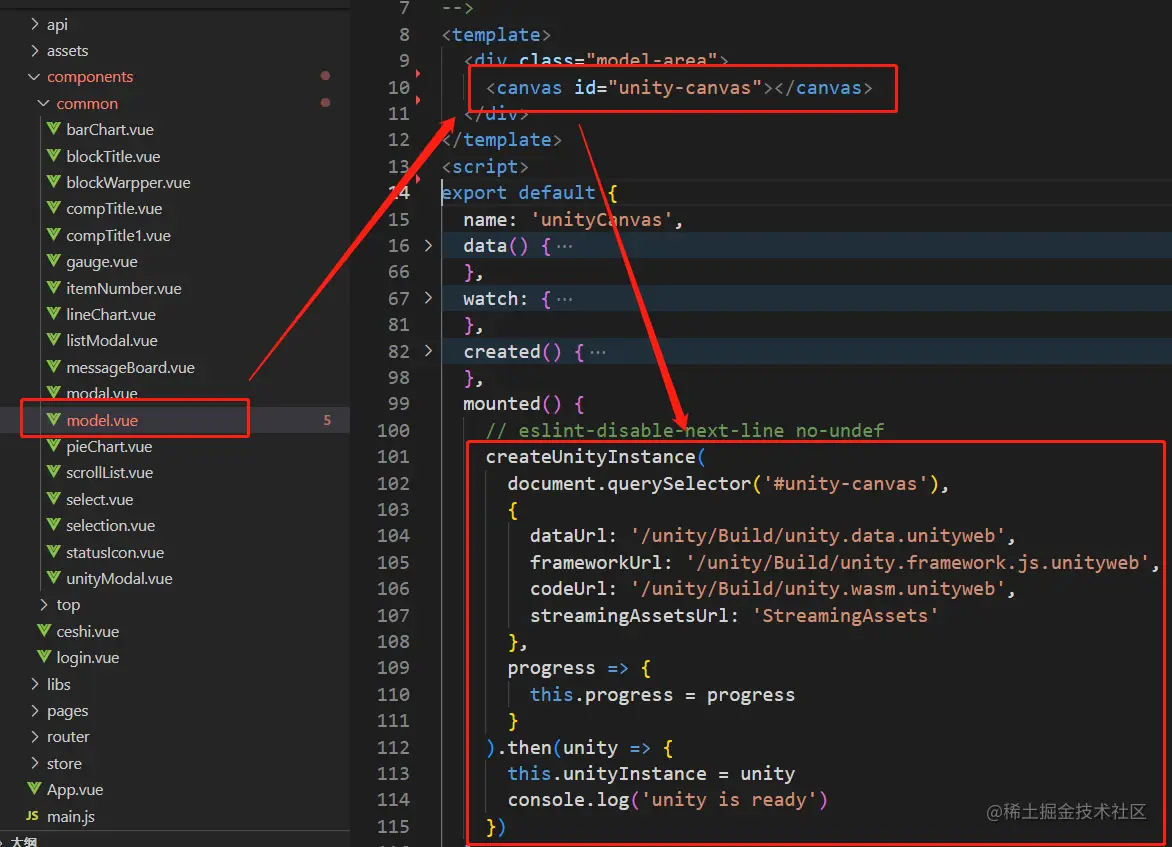Click the Vue icon beside messageBoard.vue
This screenshot has width=1172, height=847.
coord(54,367)
